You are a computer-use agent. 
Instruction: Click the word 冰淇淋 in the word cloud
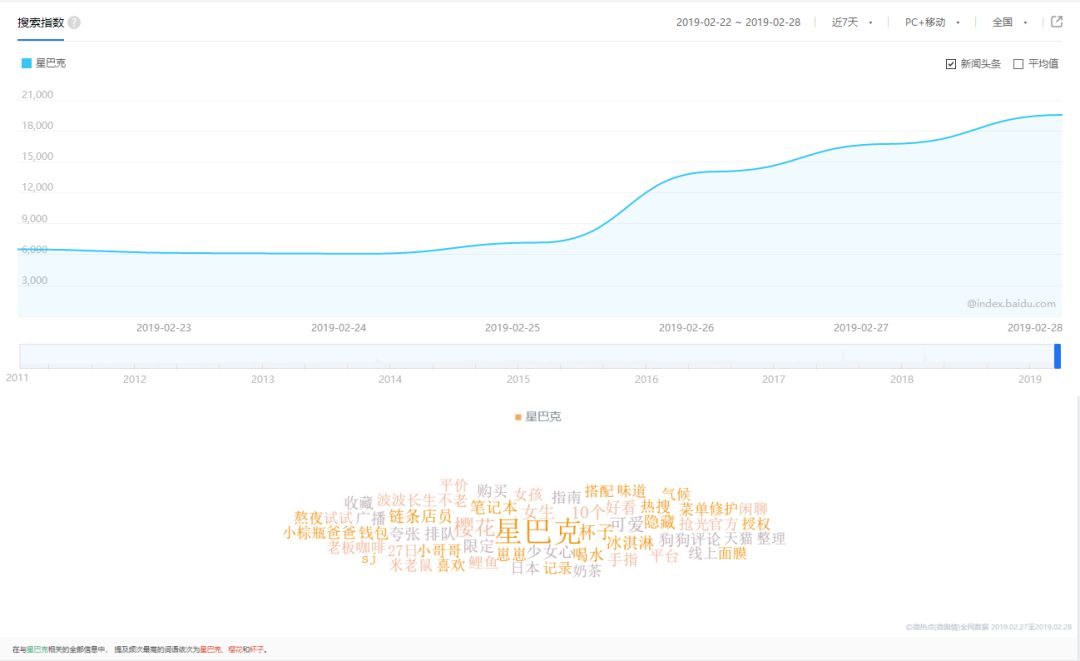630,543
